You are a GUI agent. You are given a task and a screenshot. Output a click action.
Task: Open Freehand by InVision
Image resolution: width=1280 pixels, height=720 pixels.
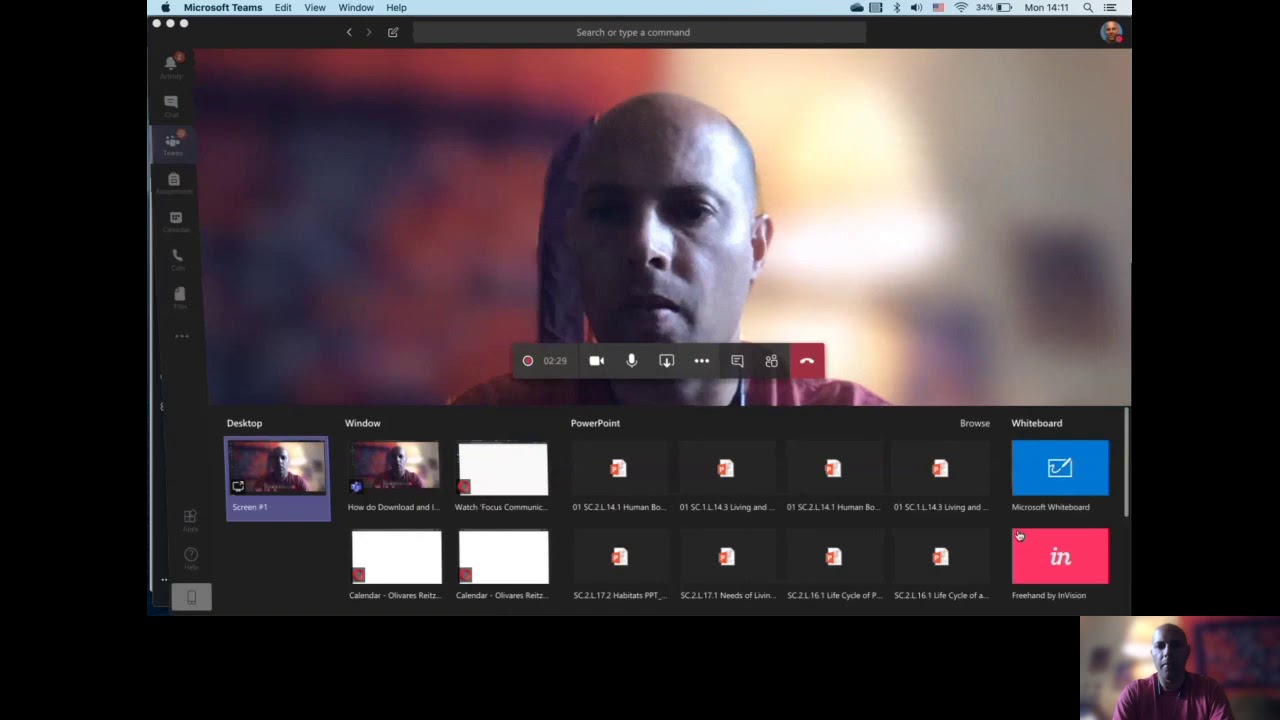tap(1060, 566)
